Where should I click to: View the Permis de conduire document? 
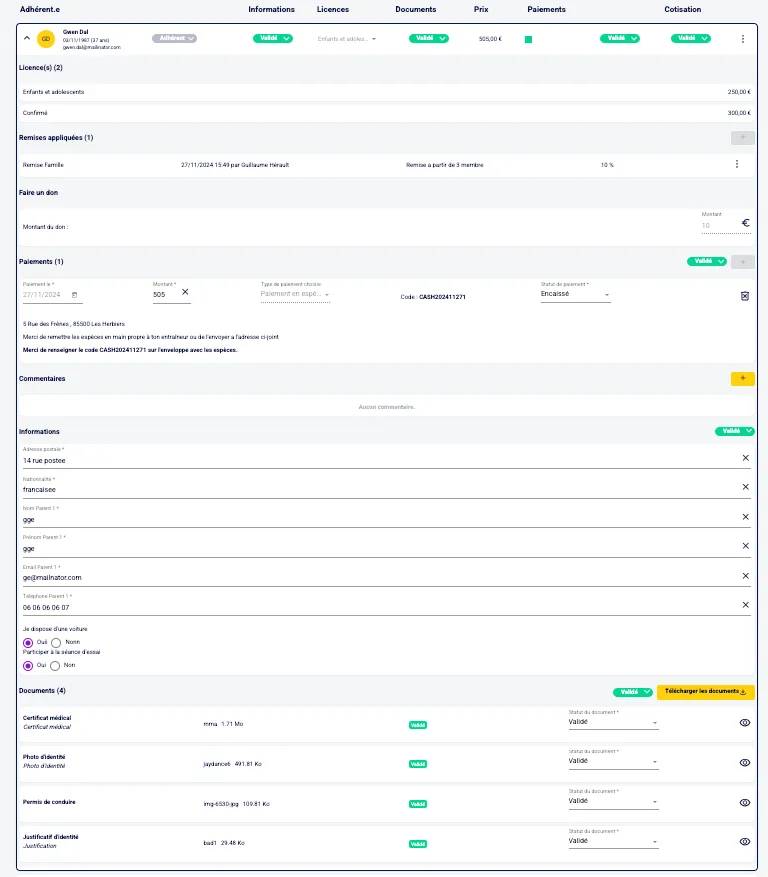tap(744, 802)
